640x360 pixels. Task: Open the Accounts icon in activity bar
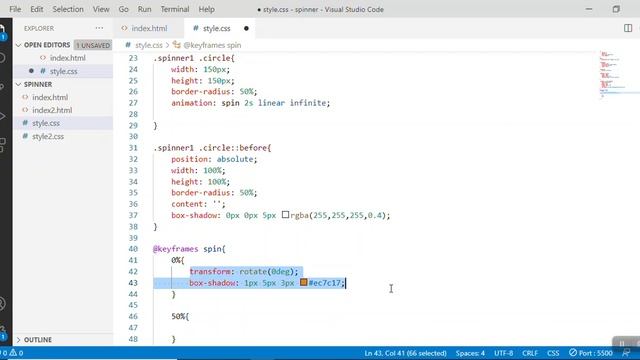click(x=3, y=304)
